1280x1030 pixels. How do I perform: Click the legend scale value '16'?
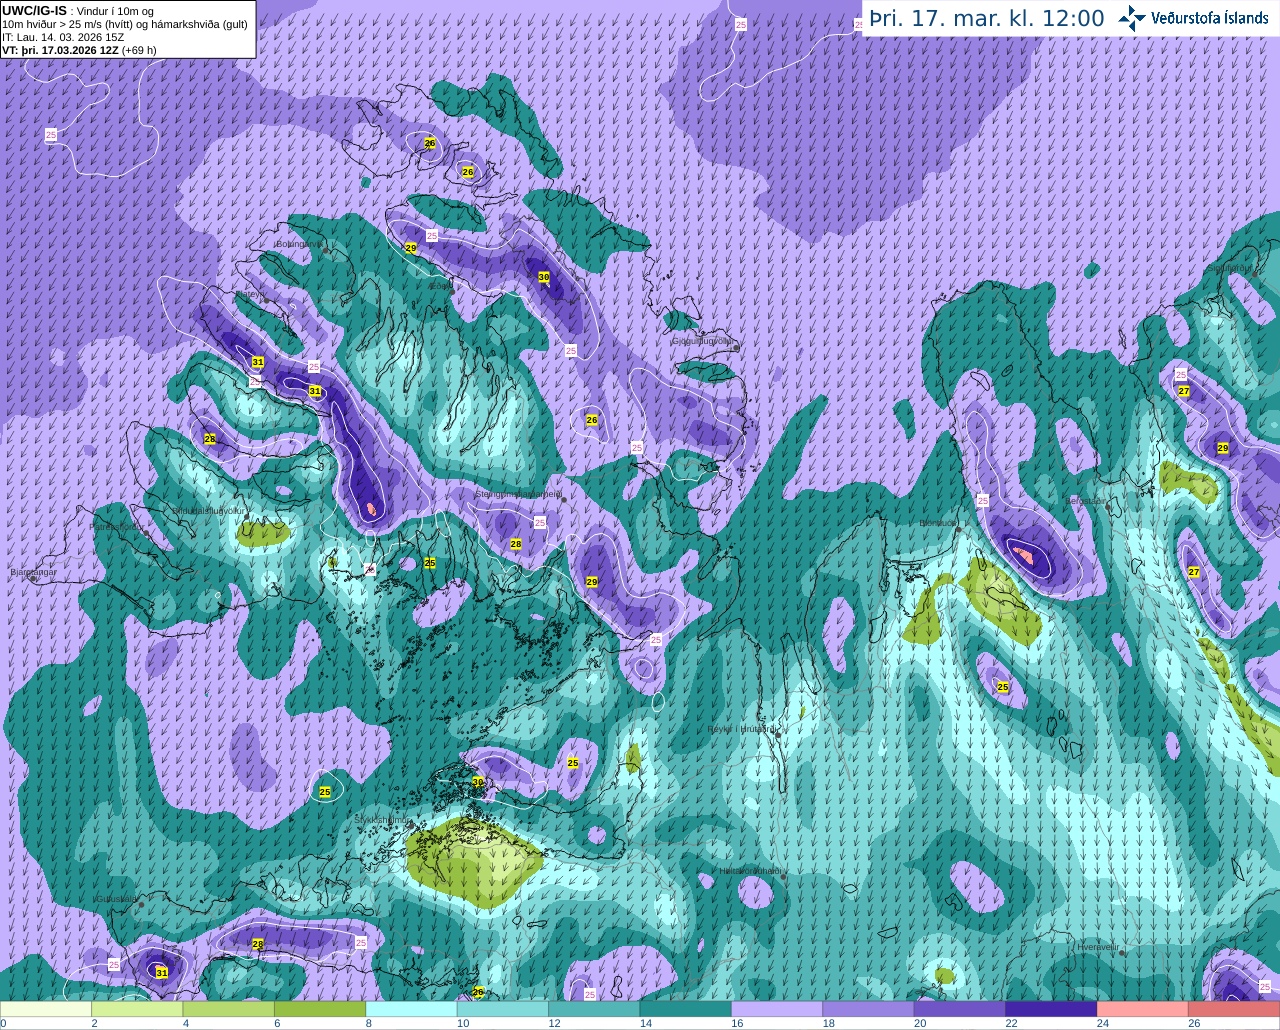pyautogui.click(x=737, y=1023)
